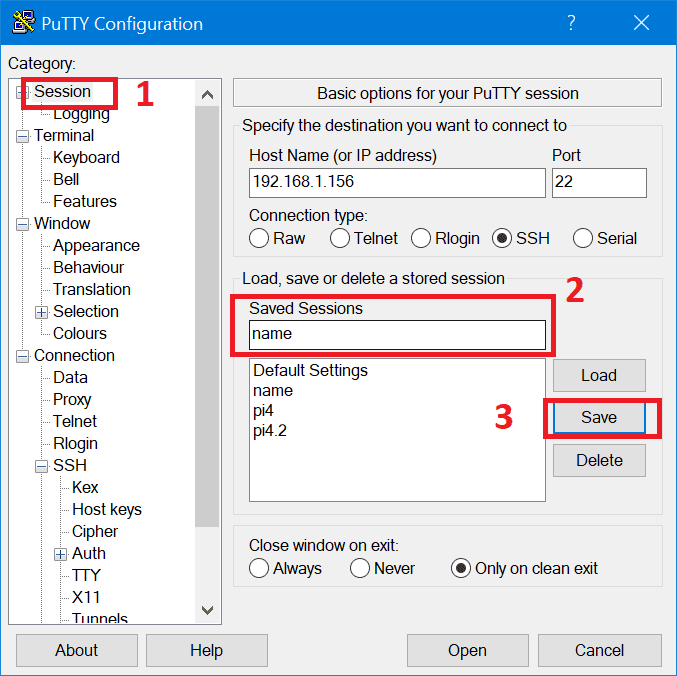
Task: Set close window on exit to Never
Action: [360, 568]
